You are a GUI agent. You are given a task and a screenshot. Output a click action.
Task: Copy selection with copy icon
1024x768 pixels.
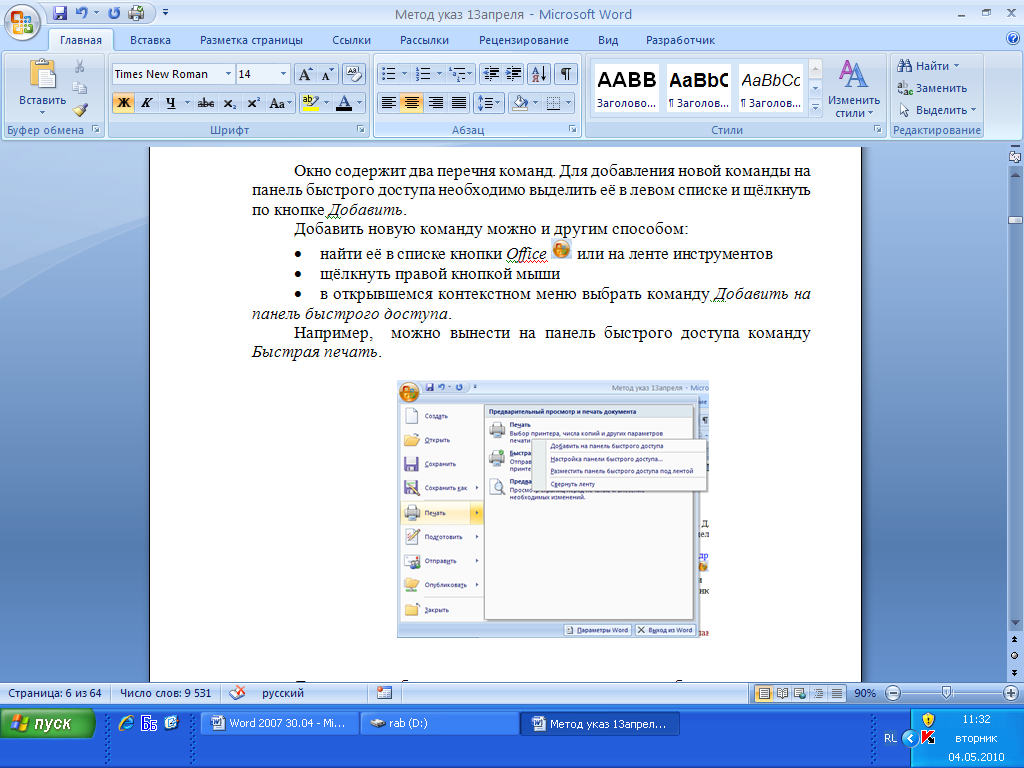(x=80, y=88)
